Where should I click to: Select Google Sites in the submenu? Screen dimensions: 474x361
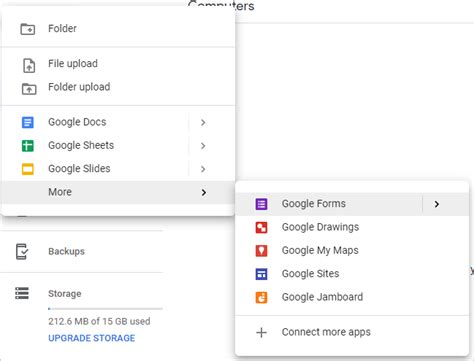352,274
